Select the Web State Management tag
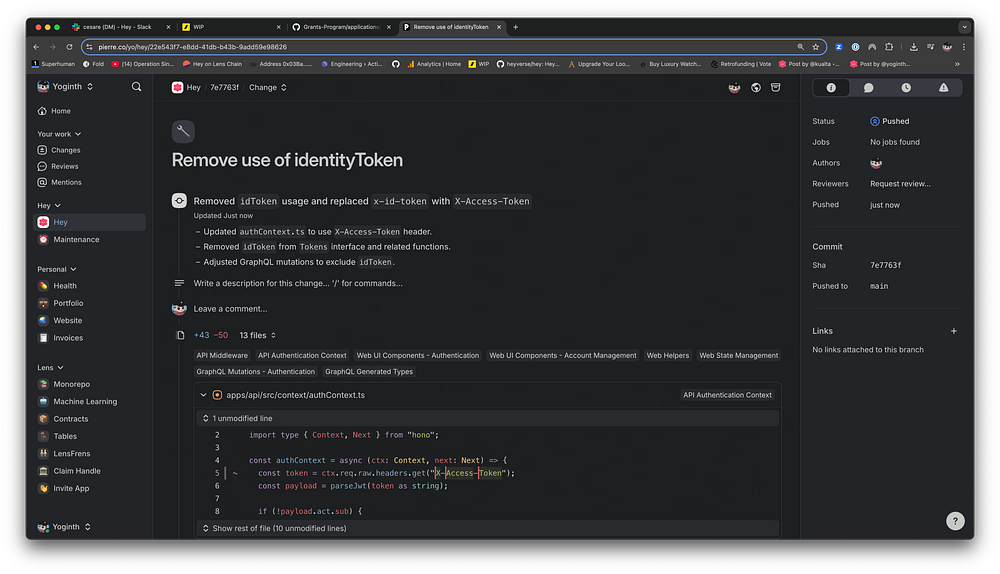This screenshot has height=574, width=1000. pyautogui.click(x=738, y=355)
